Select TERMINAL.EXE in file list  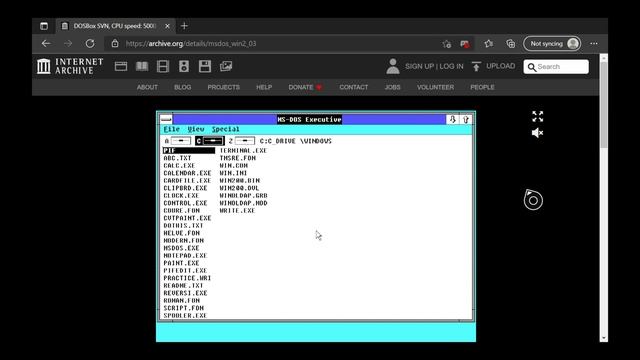(x=243, y=151)
